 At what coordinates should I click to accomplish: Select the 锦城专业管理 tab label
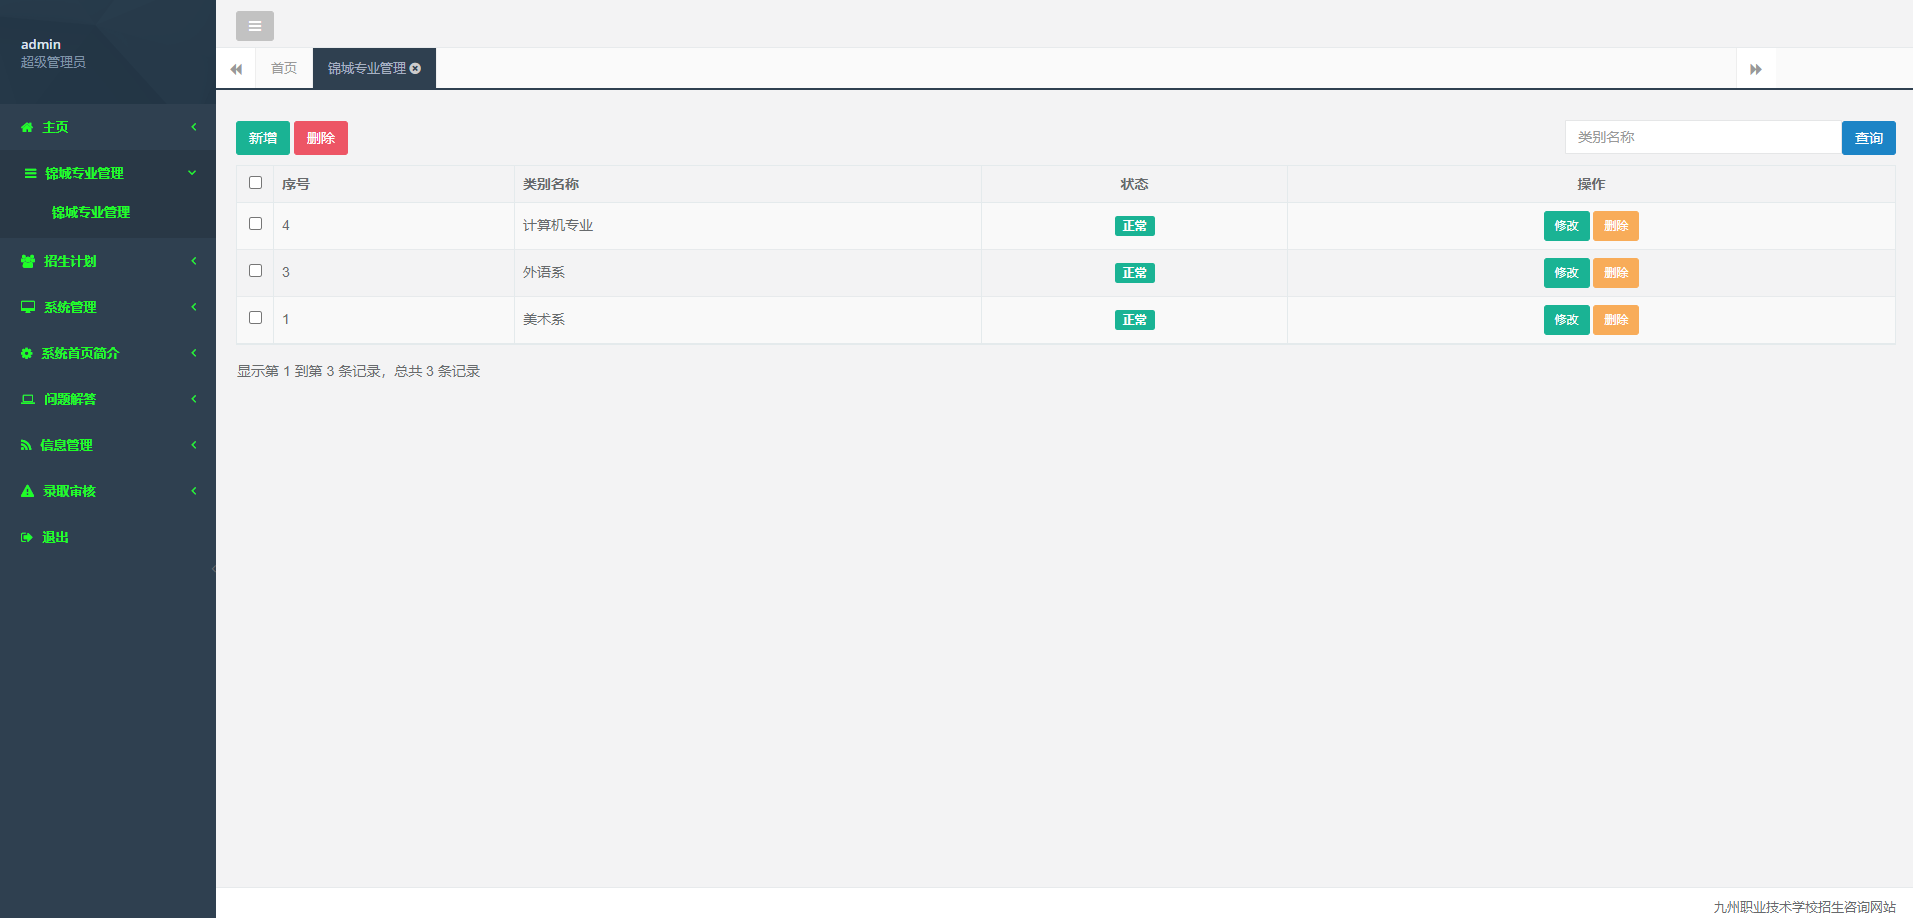point(367,68)
